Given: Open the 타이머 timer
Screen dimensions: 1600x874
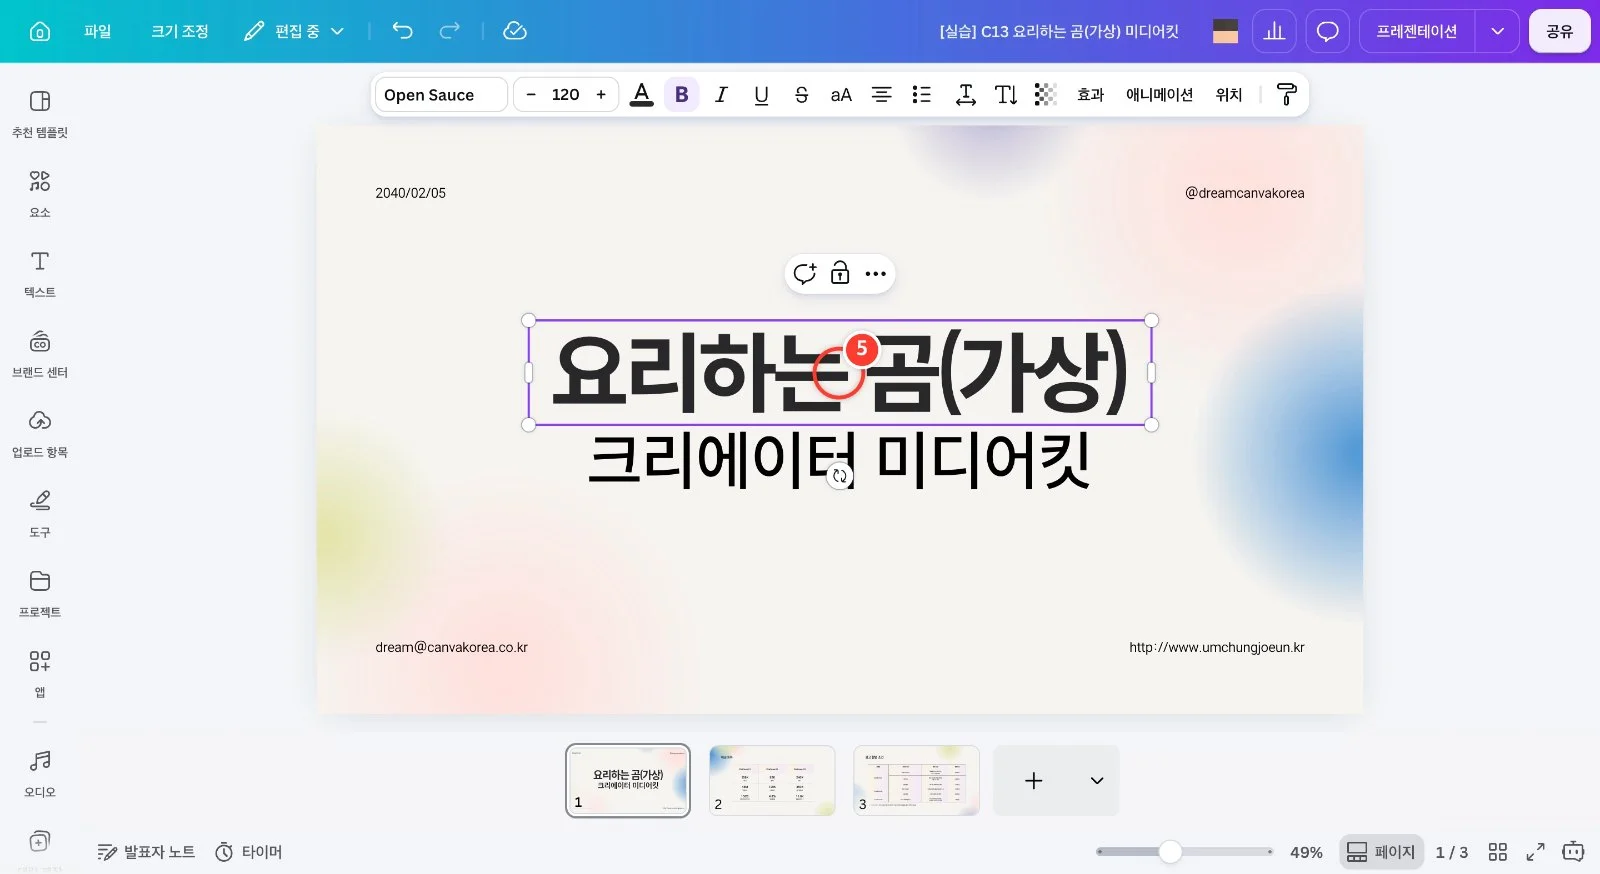Looking at the screenshot, I should 249,852.
